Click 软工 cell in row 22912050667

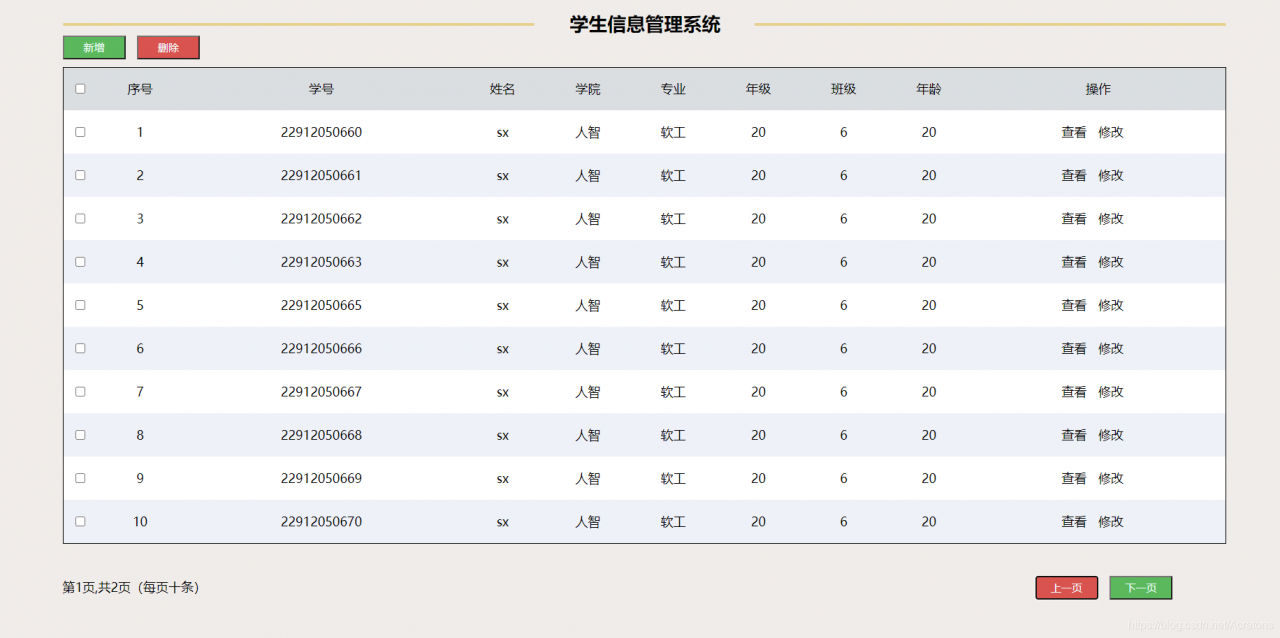pos(673,392)
